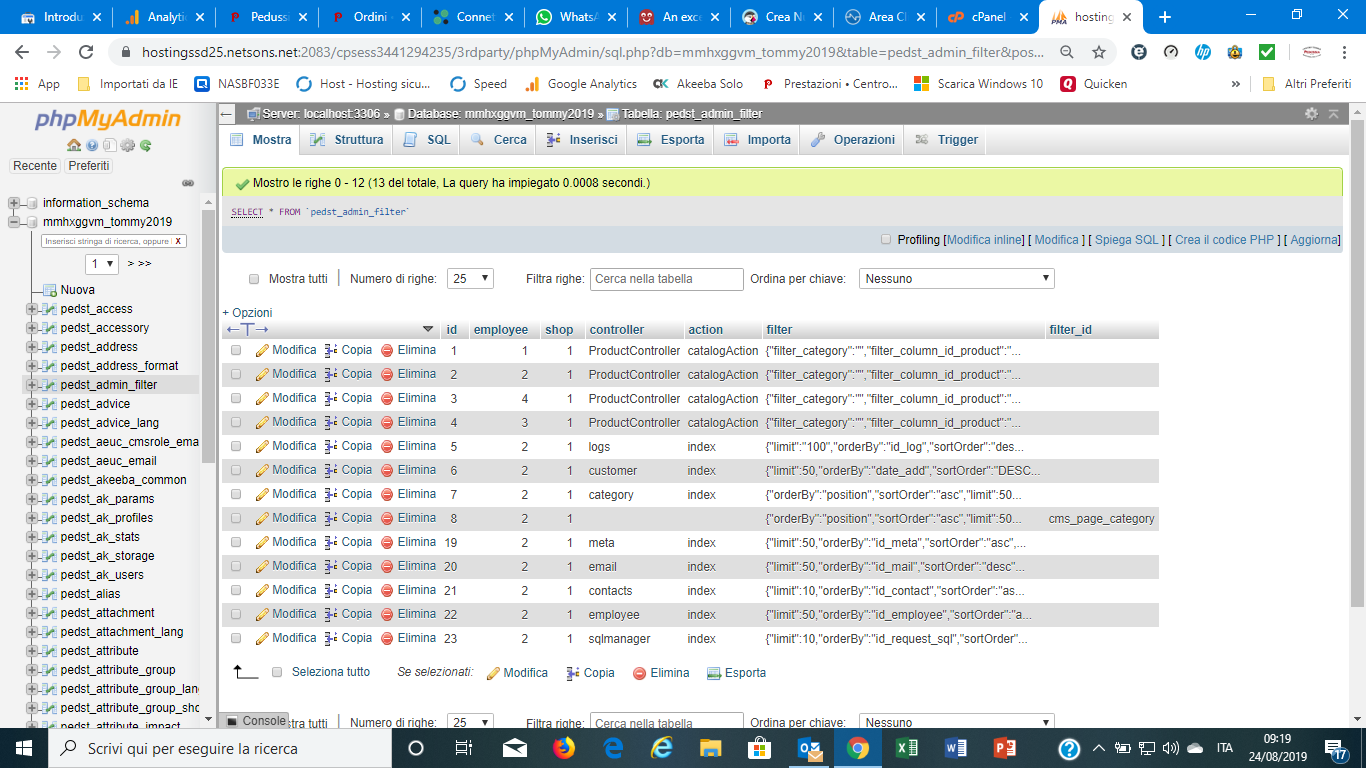Click the pencil Modifica icon in row id 1

click(x=262, y=350)
